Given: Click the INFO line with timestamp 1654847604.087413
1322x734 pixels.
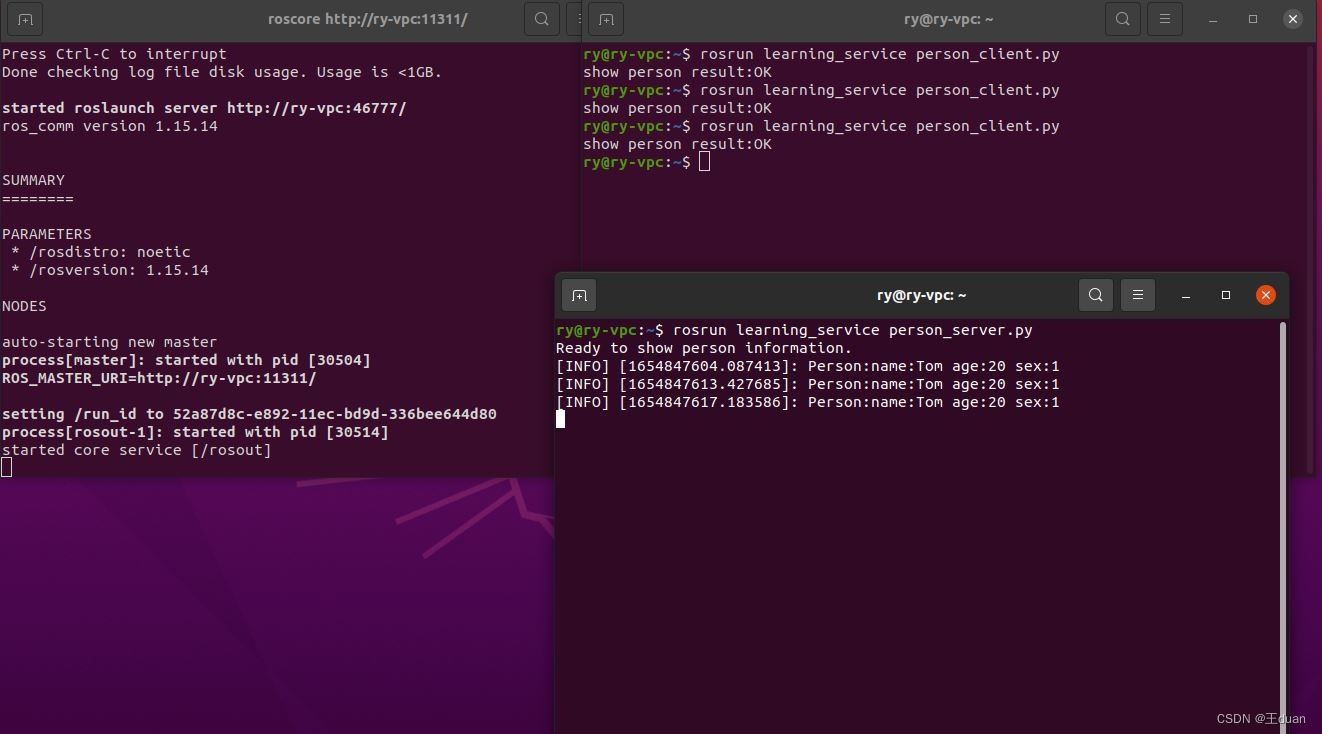Looking at the screenshot, I should point(808,366).
